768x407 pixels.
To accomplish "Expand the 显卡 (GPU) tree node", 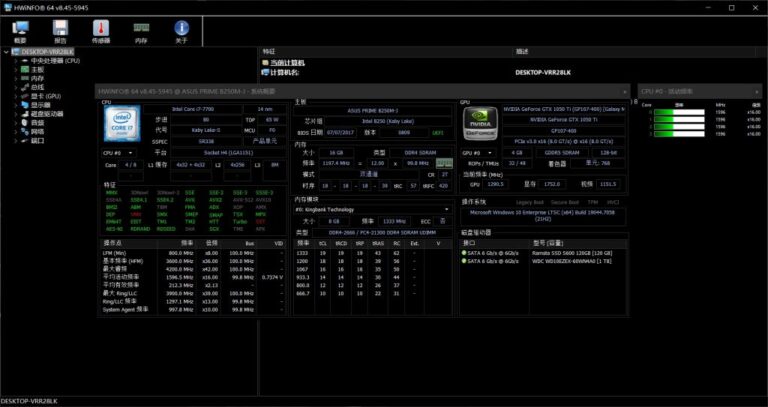I will (16, 96).
